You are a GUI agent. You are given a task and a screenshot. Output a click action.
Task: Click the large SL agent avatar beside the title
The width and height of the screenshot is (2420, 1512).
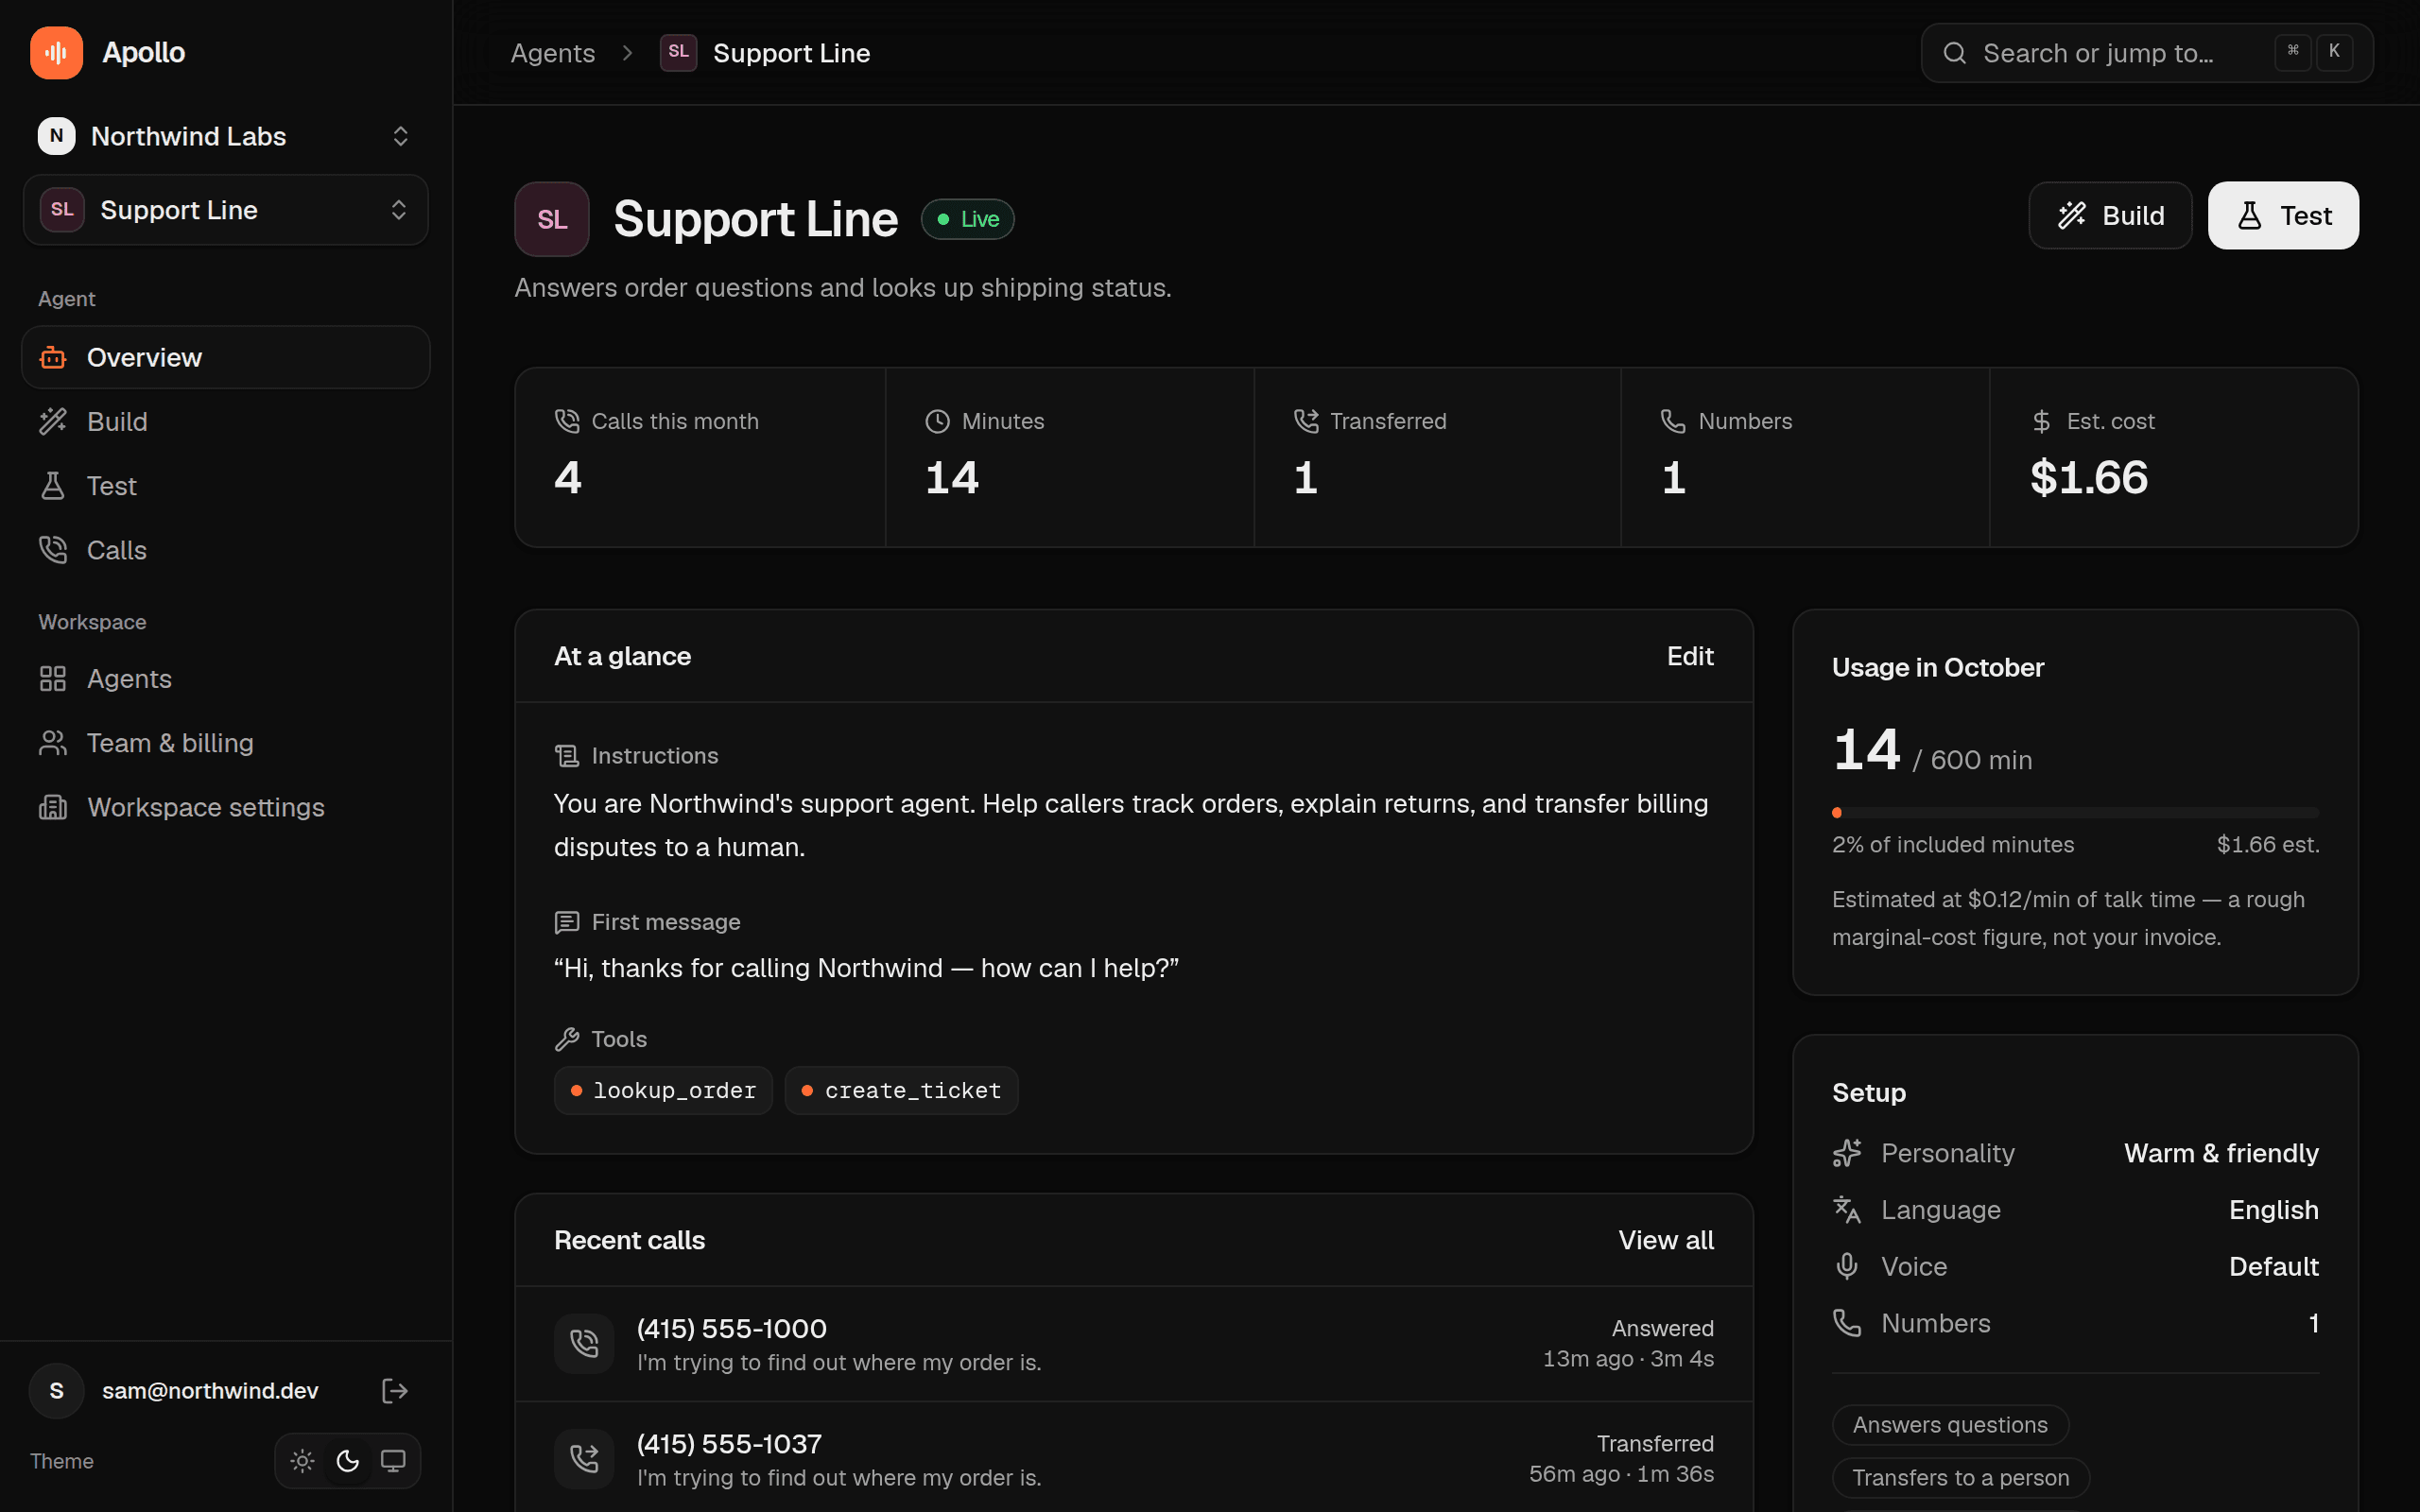(x=552, y=219)
